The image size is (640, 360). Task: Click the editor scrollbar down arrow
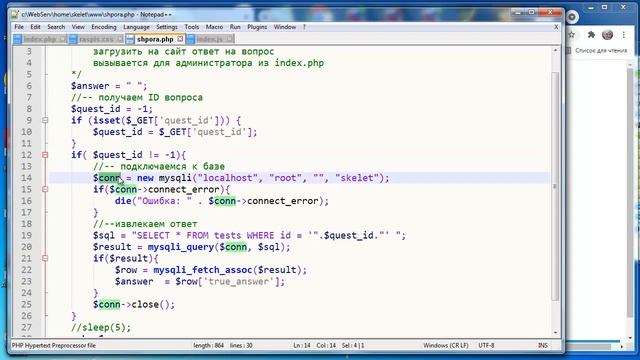(x=555, y=333)
